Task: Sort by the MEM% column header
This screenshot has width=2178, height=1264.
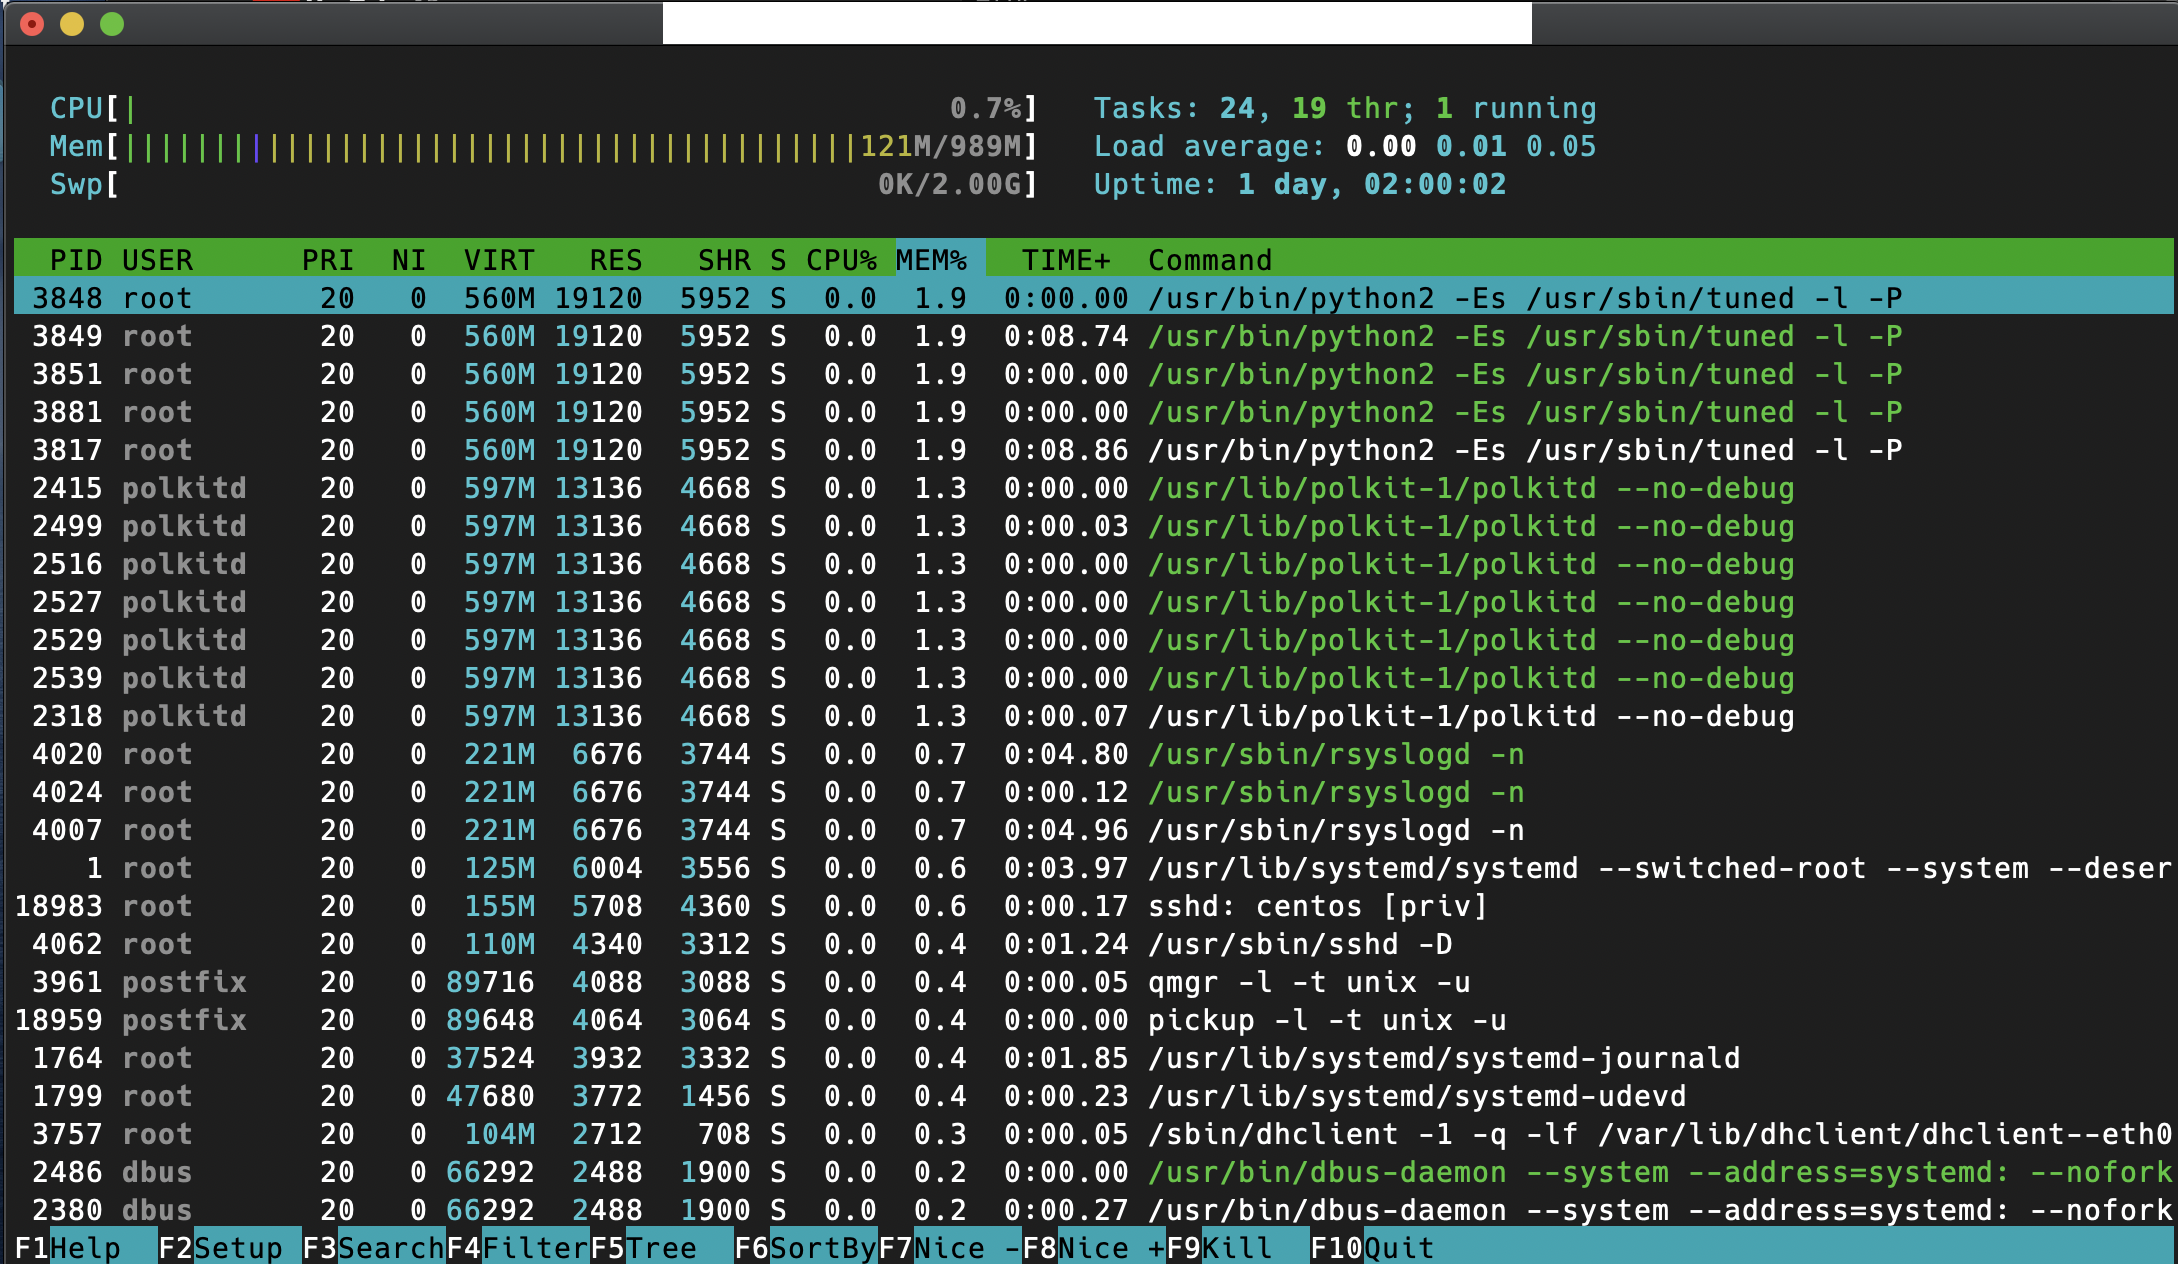Action: click(932, 260)
